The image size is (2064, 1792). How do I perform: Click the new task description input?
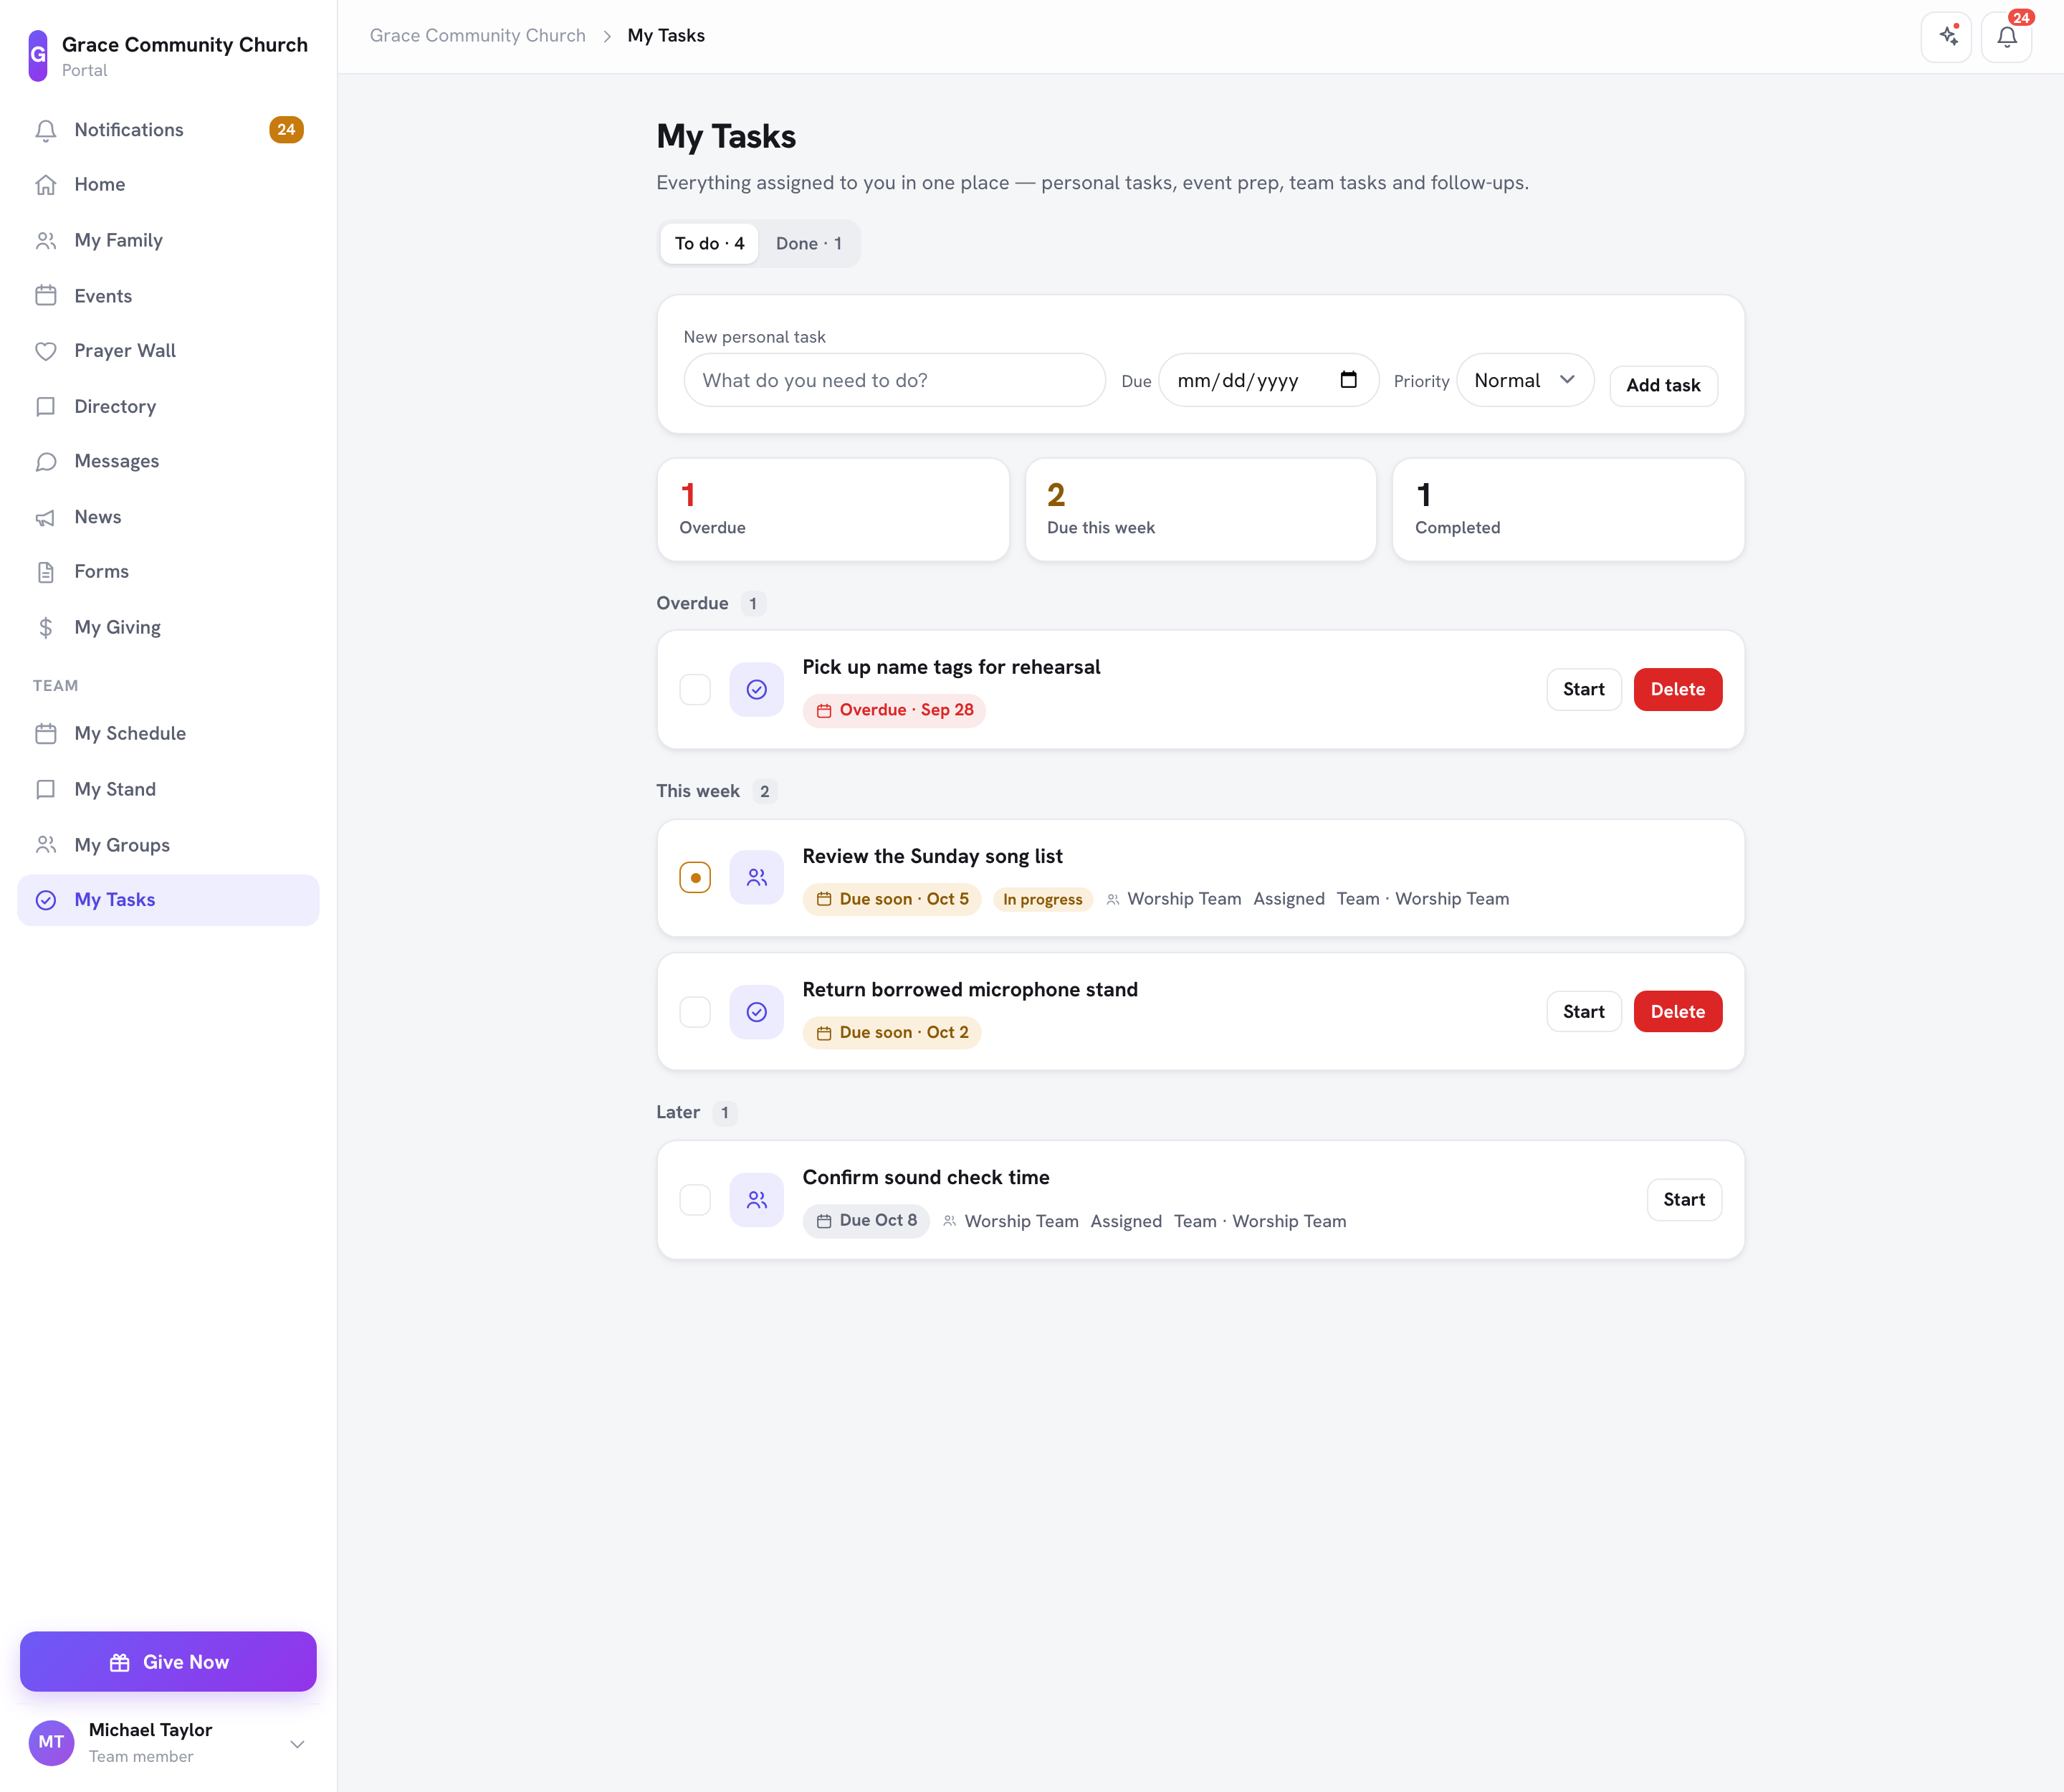[x=894, y=380]
